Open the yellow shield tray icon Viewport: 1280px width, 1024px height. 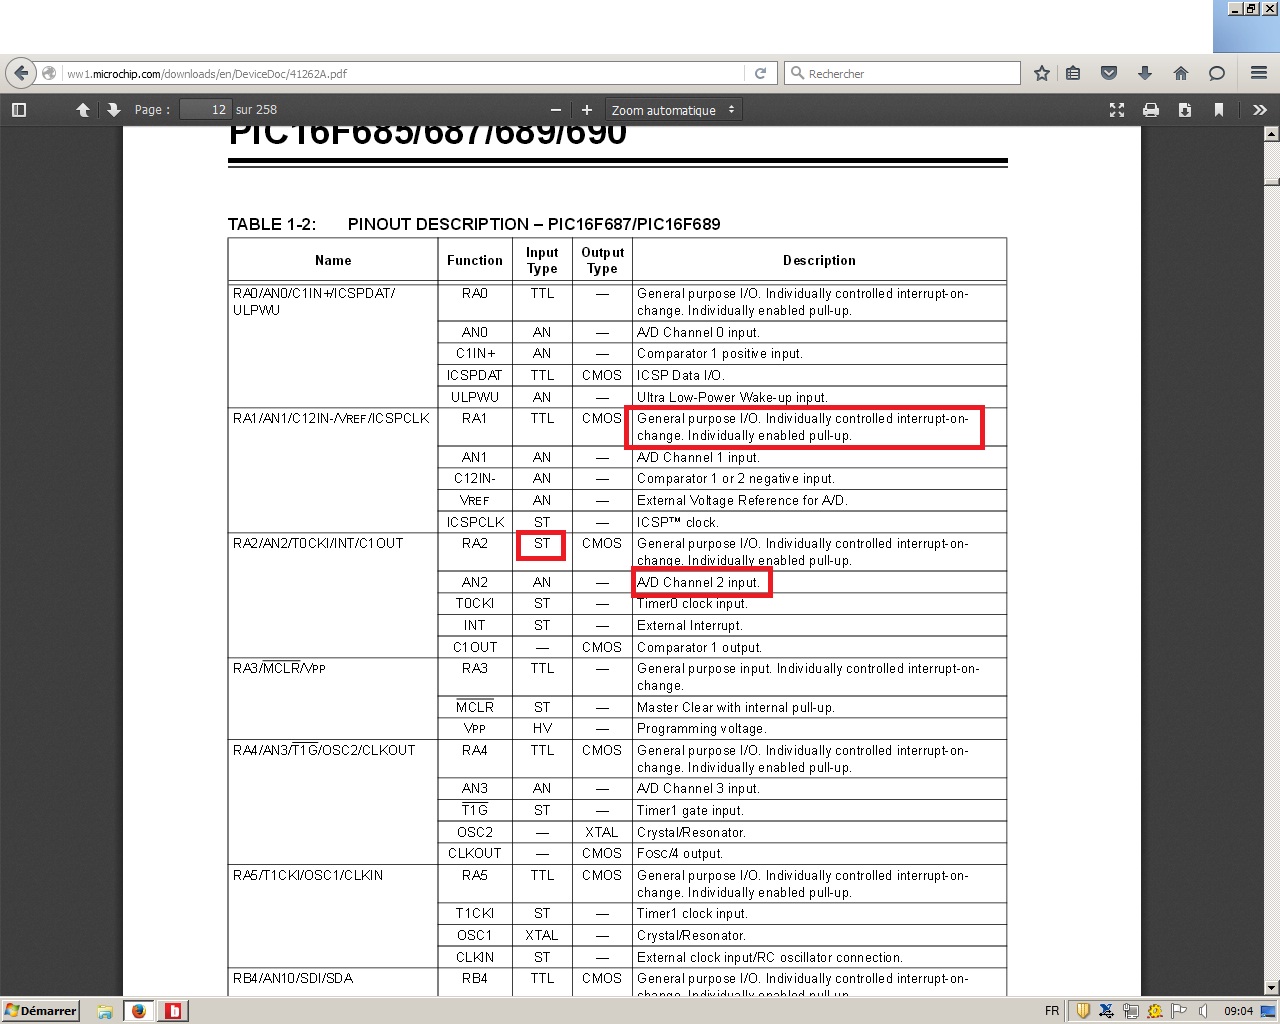tap(1082, 1011)
